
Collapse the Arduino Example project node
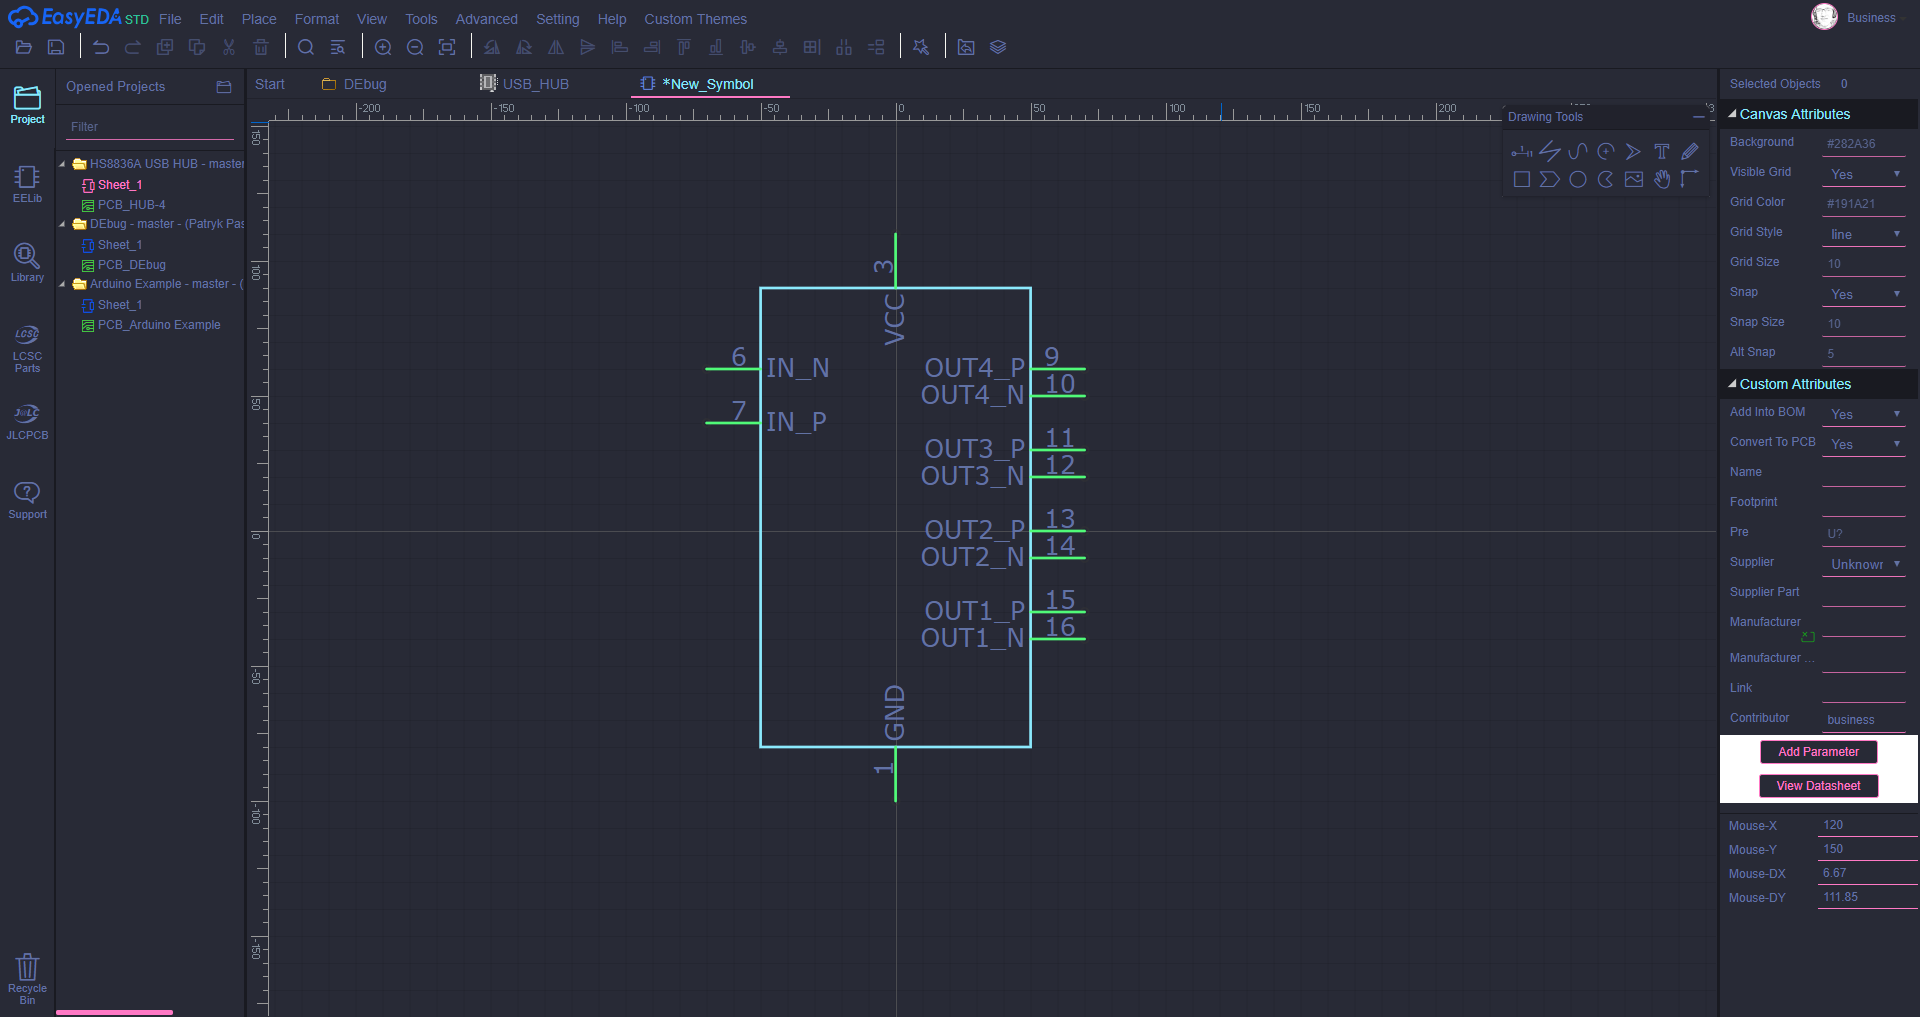62,284
